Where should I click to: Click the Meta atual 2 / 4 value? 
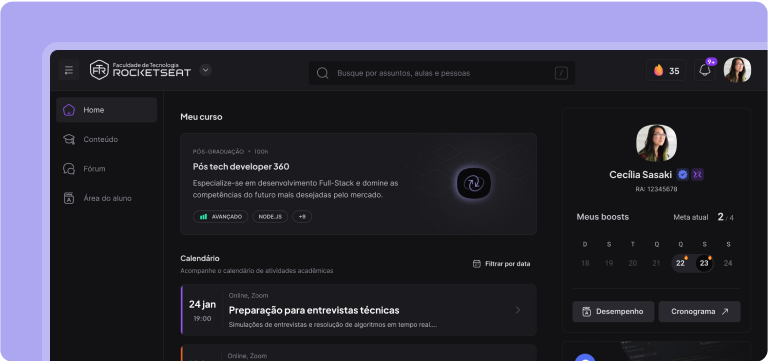(725, 217)
